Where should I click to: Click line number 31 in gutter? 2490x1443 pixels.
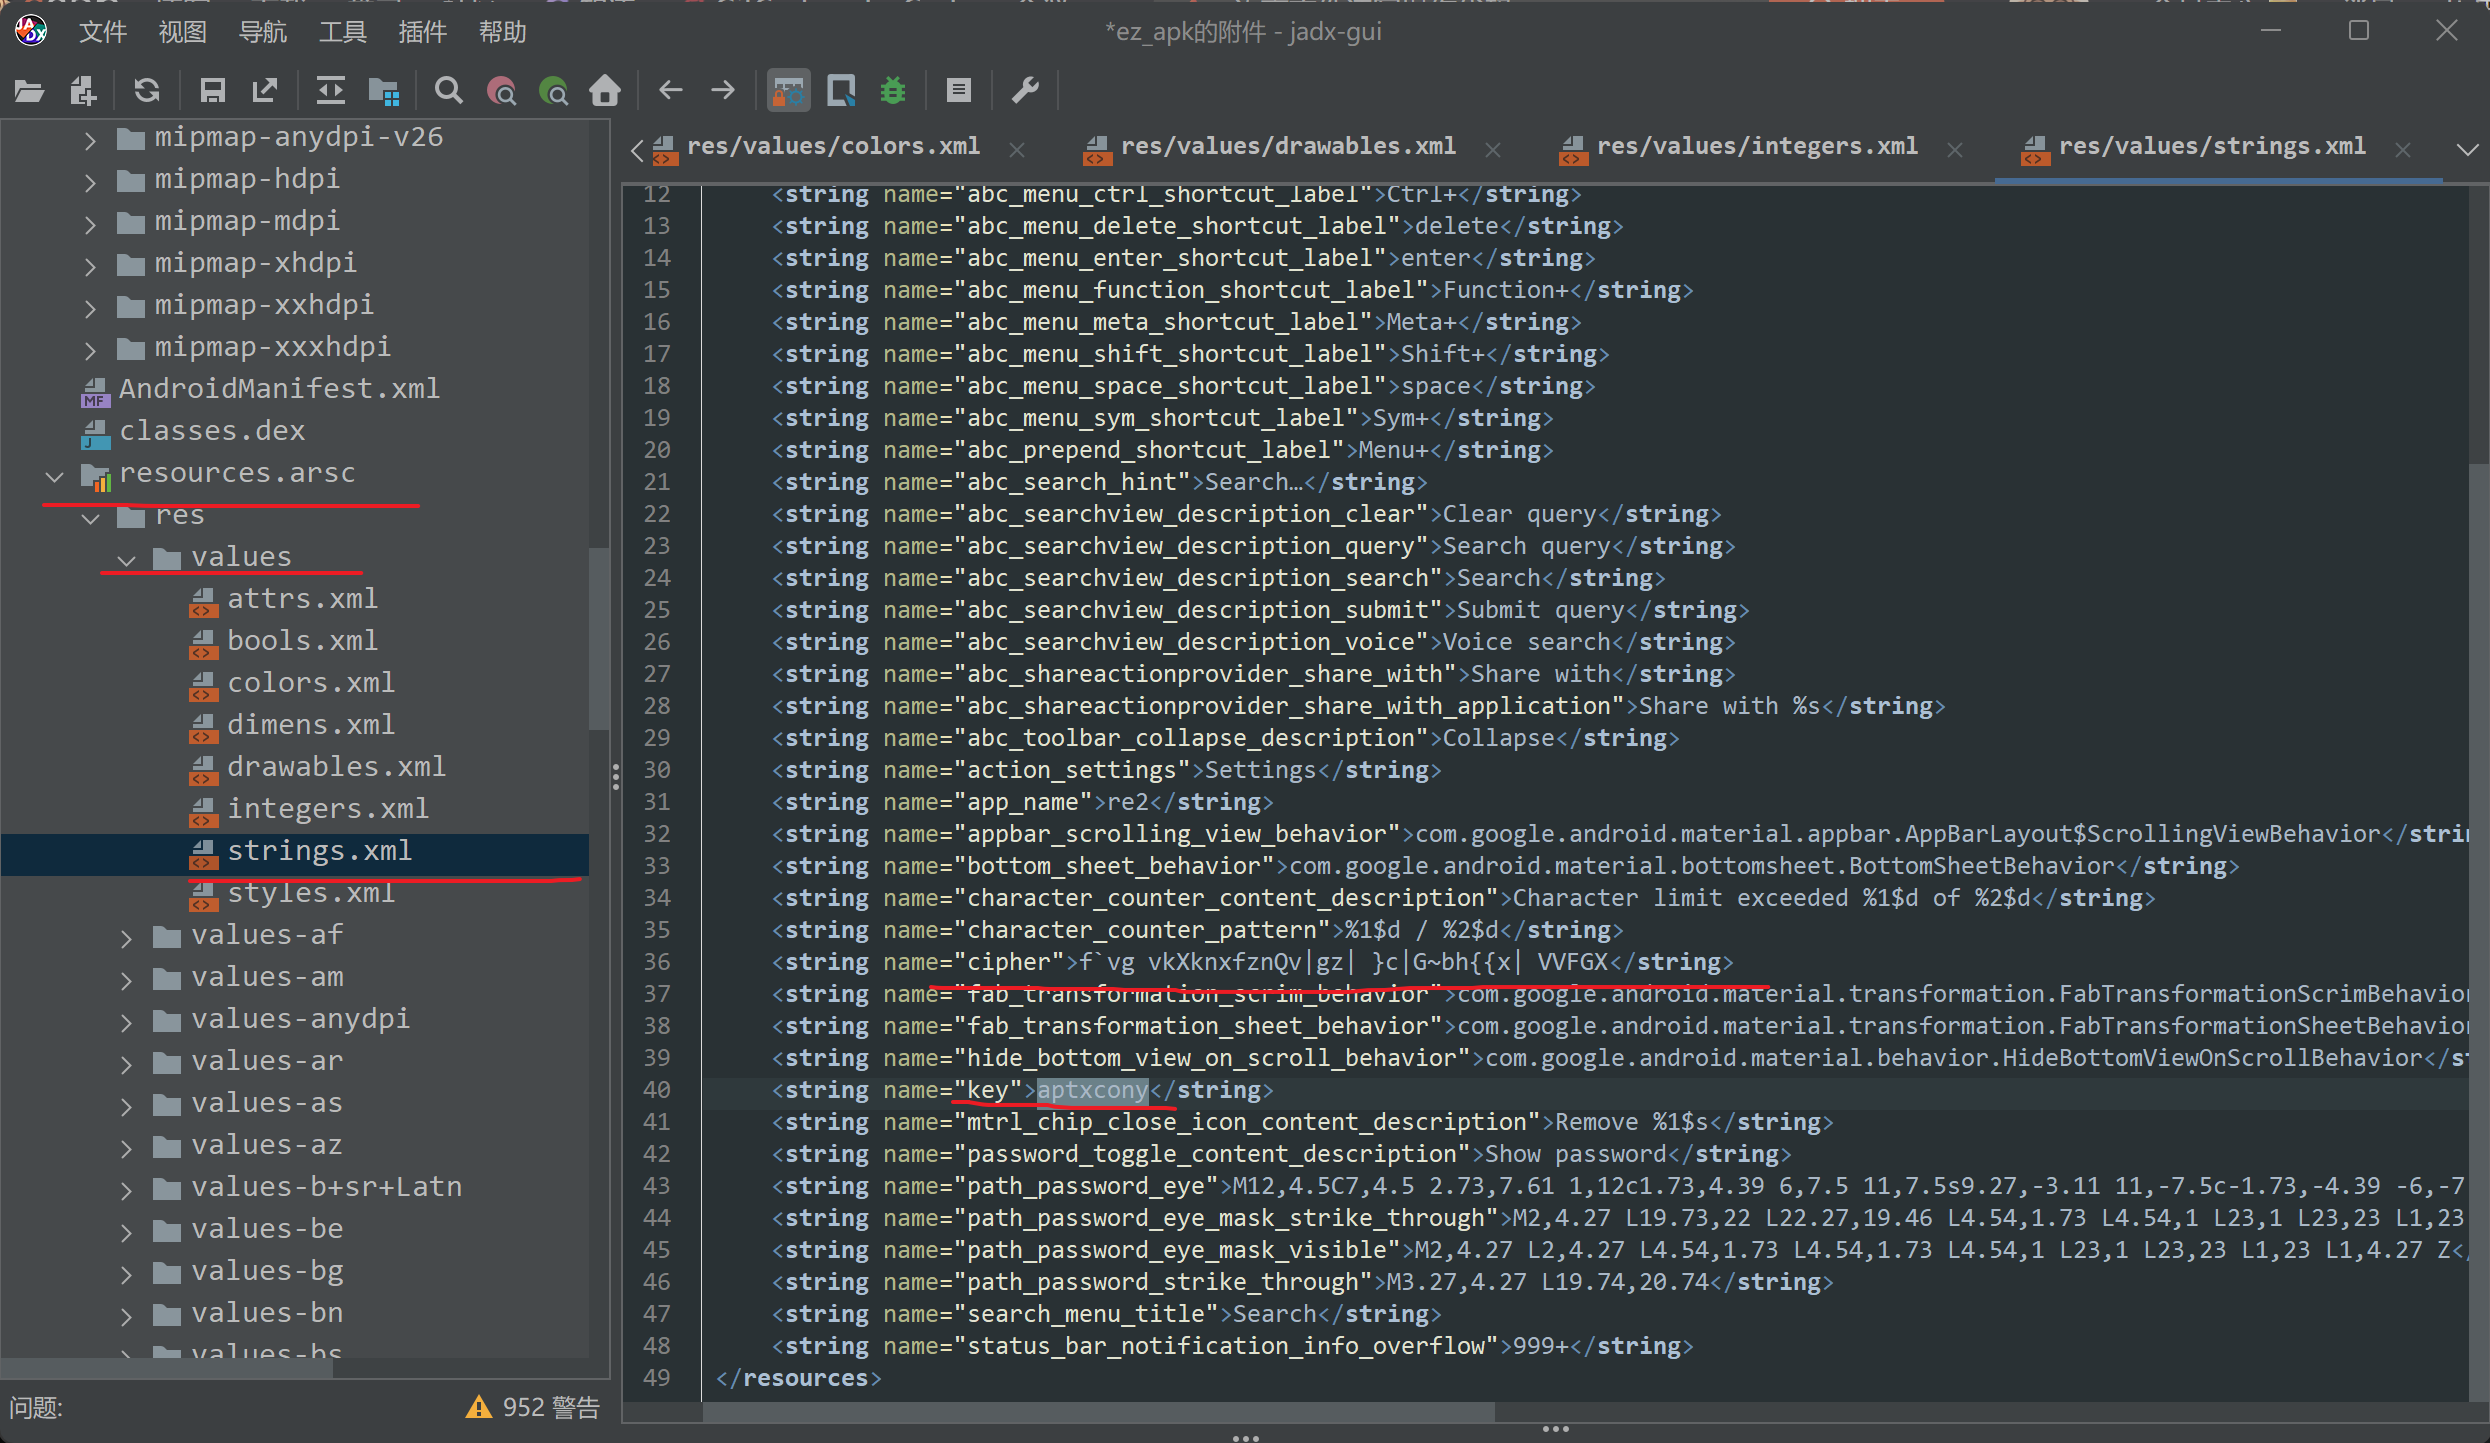[656, 802]
